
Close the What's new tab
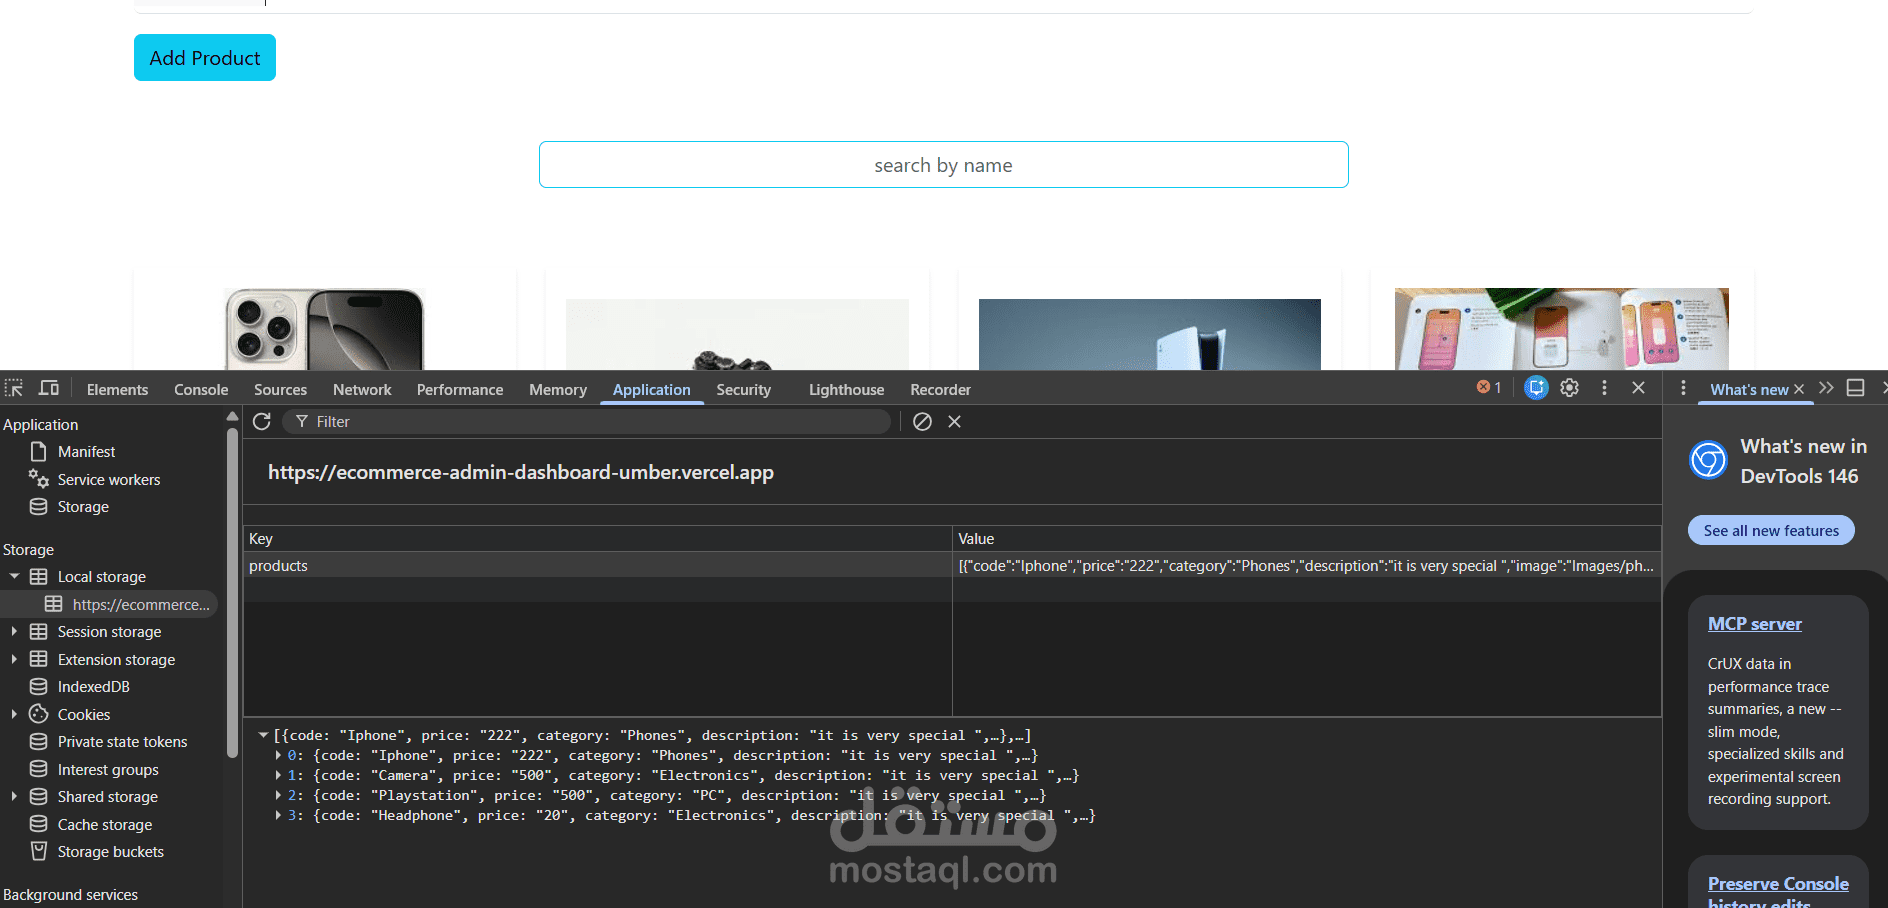point(1799,389)
